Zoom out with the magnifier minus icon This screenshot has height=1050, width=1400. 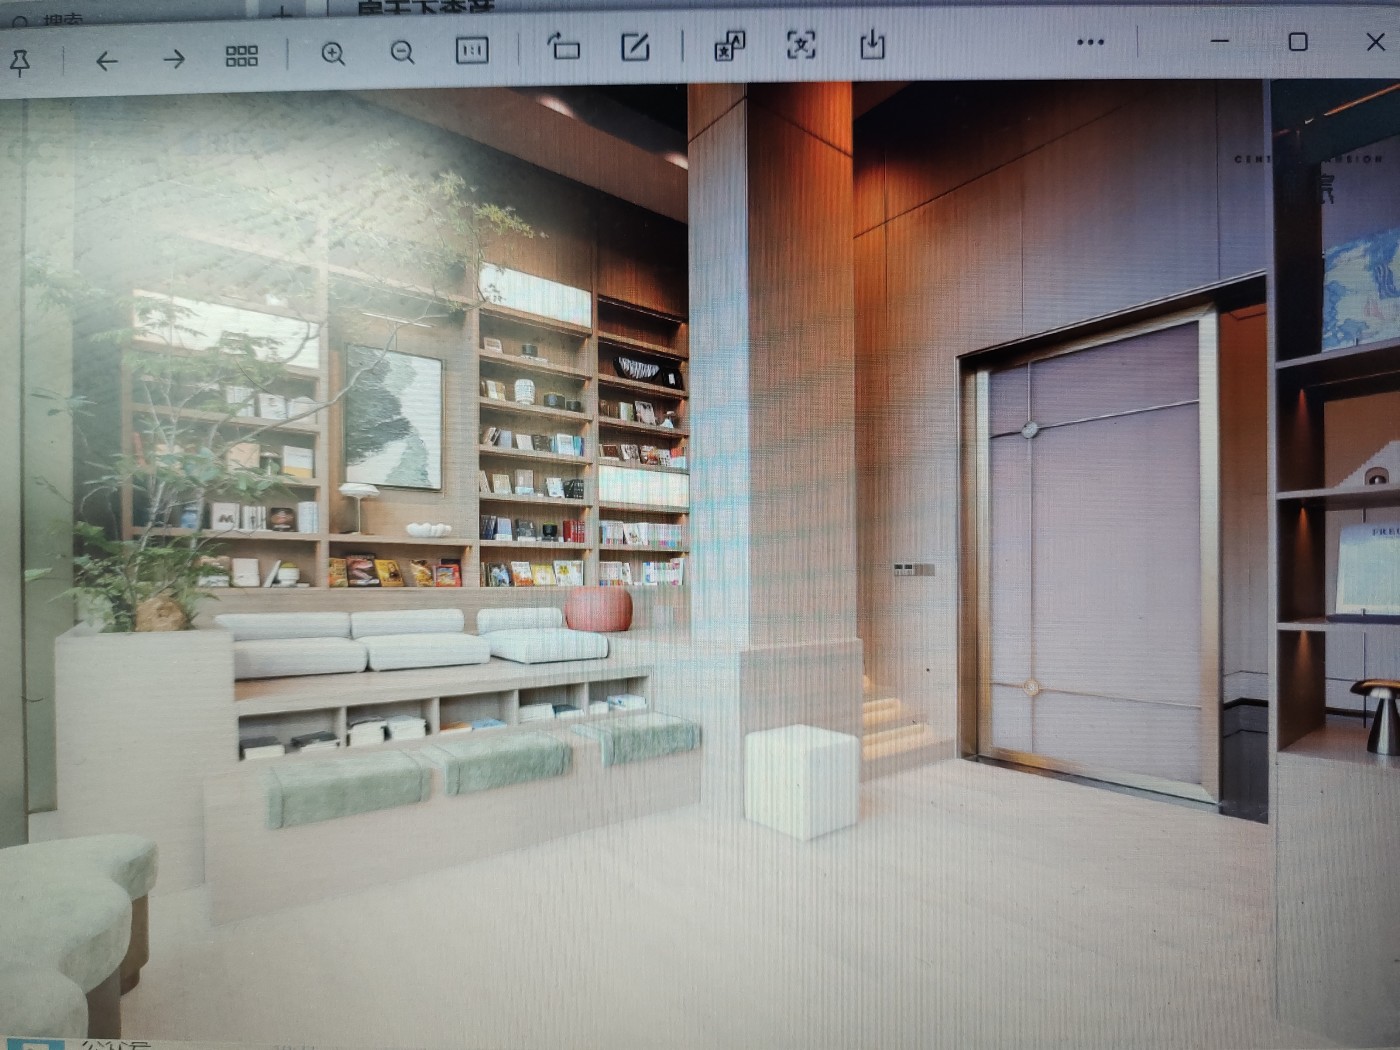[x=402, y=52]
